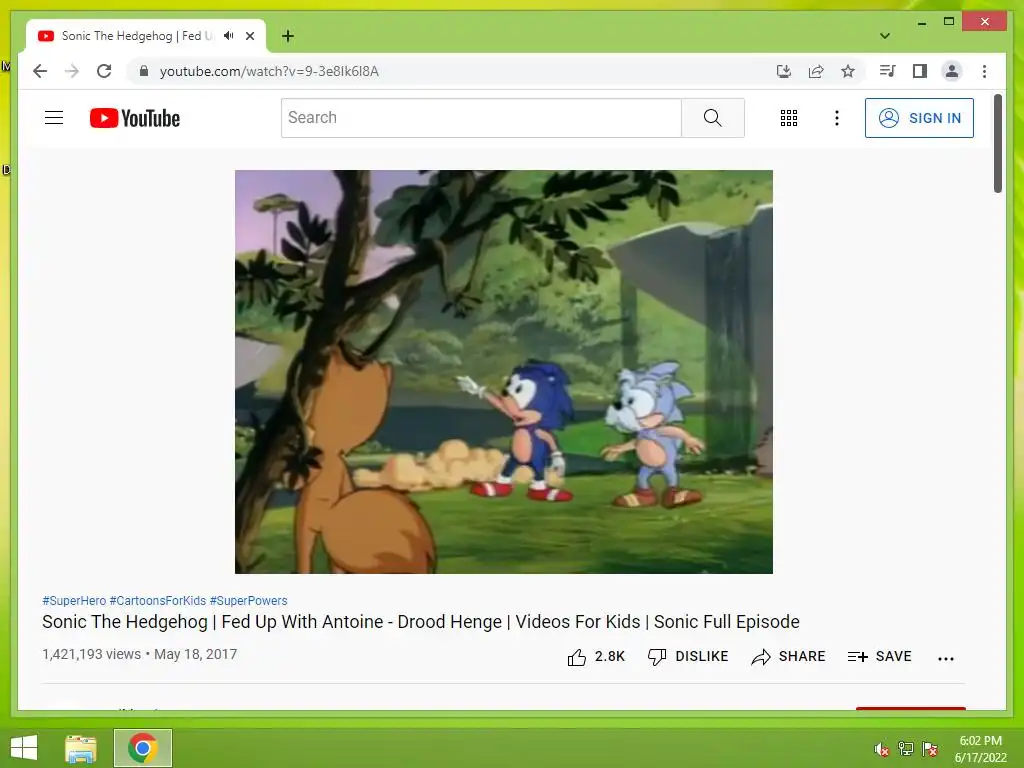The width and height of the screenshot is (1024, 768).
Task: Mute tab via speaker icon
Action: [x=229, y=36]
